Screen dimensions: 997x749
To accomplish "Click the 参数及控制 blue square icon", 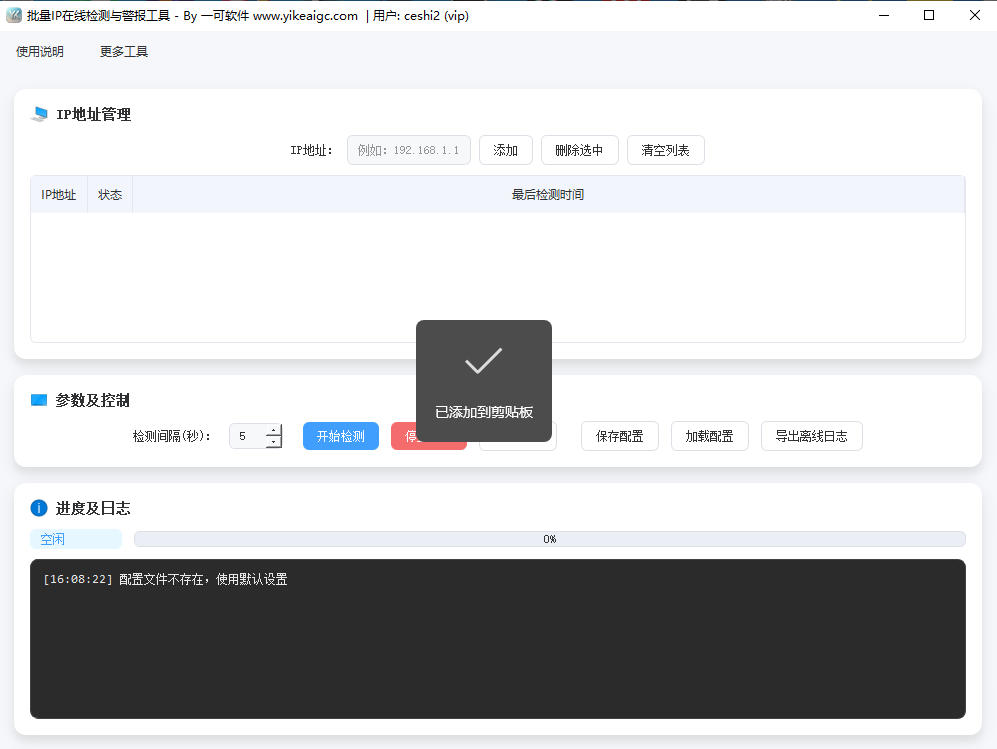I will pos(38,399).
